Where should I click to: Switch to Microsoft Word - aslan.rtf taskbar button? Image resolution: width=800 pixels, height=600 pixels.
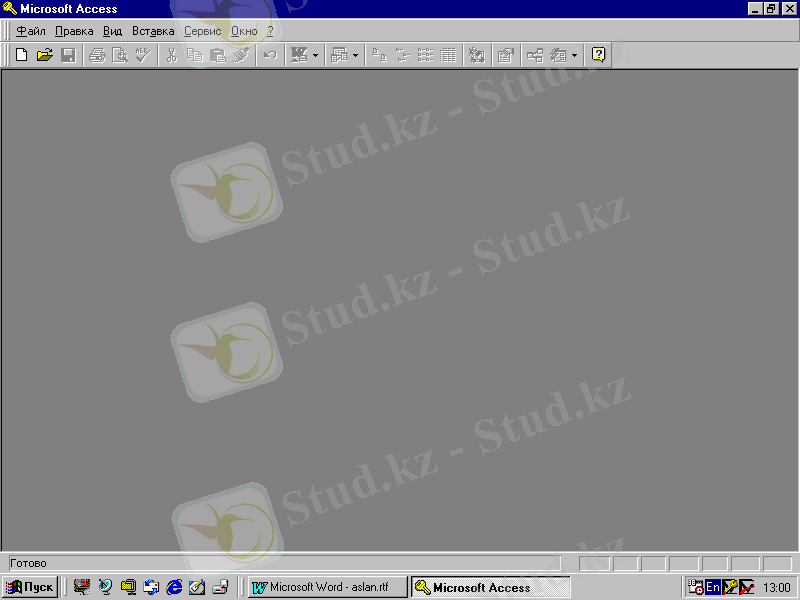tap(328, 587)
